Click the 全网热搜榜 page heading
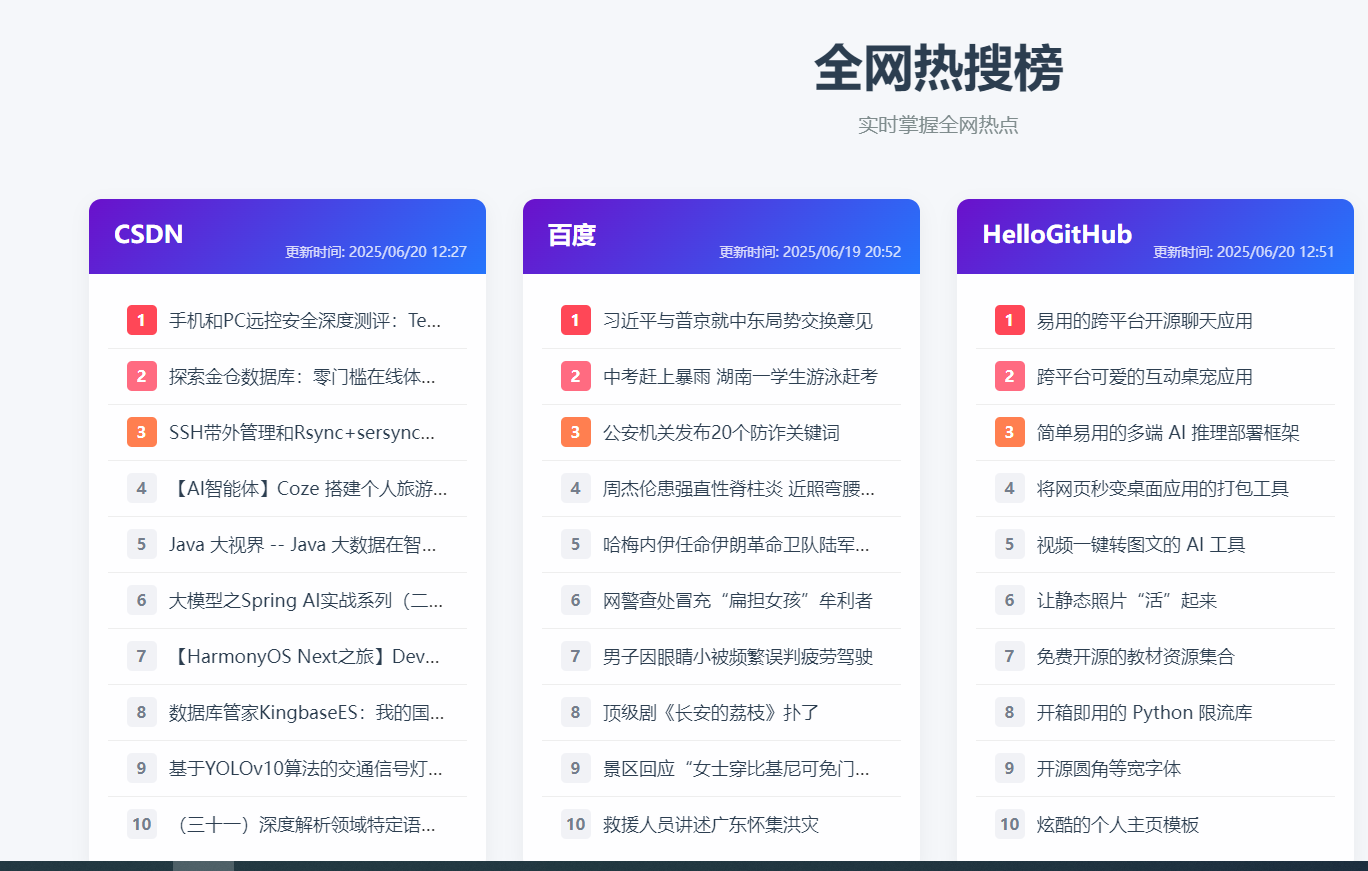This screenshot has height=871, width=1368. 938,68
